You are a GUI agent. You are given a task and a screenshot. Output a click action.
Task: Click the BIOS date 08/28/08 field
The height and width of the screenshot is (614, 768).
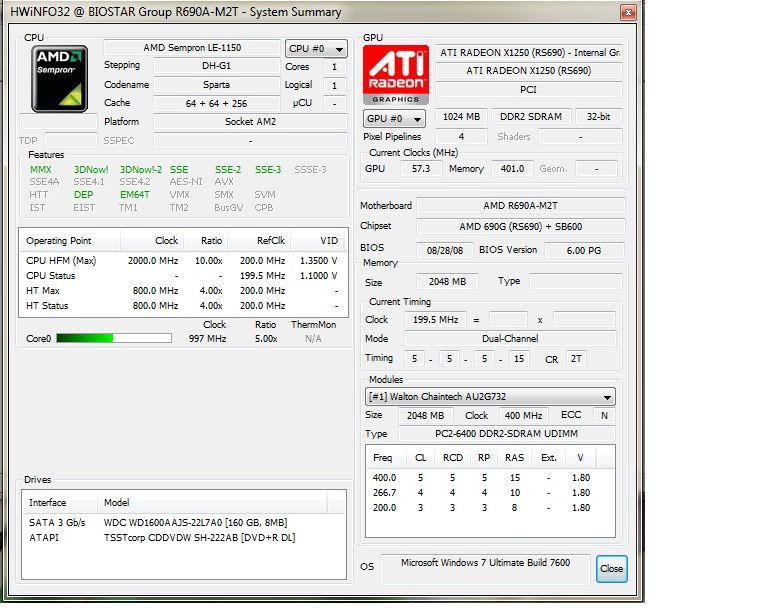tap(445, 250)
